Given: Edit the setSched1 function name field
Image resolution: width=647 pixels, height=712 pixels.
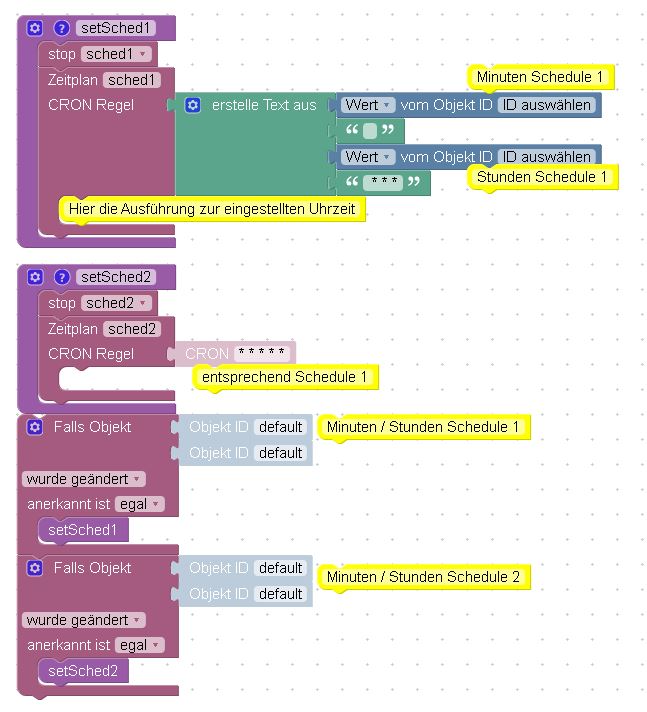Looking at the screenshot, I should [x=116, y=28].
